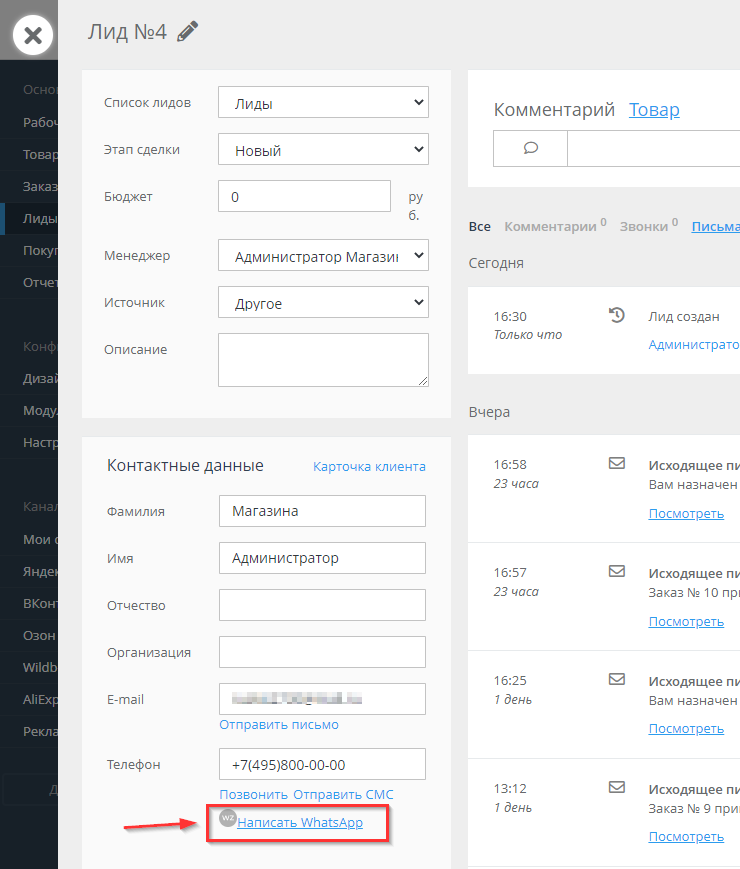Click envelope icon on 16:57 entry

point(617,572)
